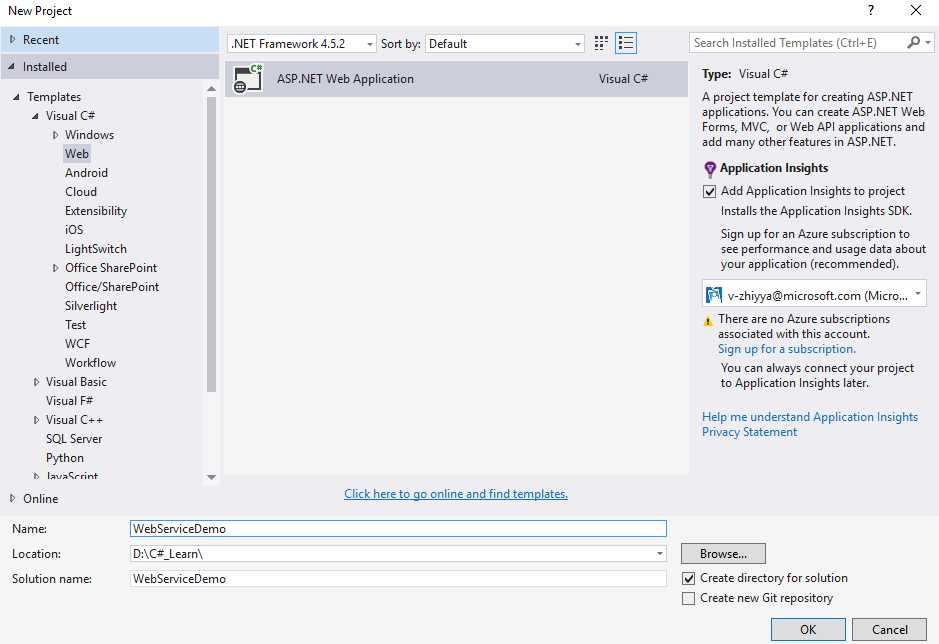The image size is (939, 644).
Task: Click the yellow warning icon about Azure subscriptions
Action: pyautogui.click(x=708, y=321)
